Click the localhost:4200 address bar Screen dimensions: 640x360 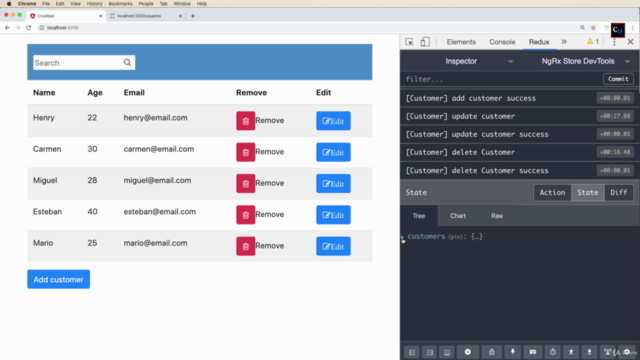306,28
